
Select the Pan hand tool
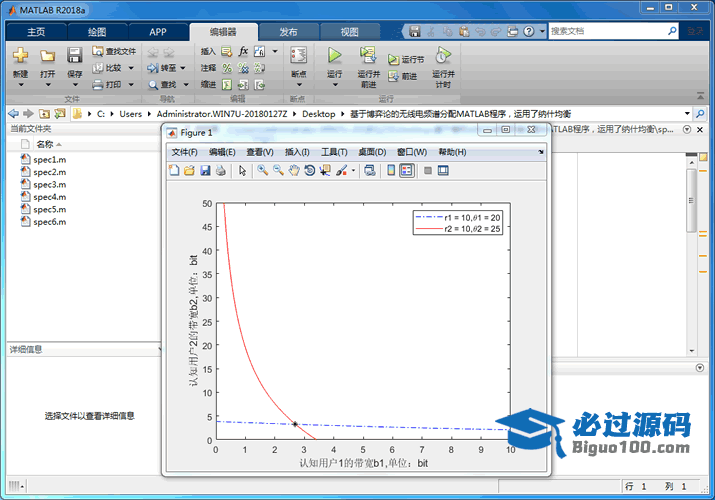[294, 171]
